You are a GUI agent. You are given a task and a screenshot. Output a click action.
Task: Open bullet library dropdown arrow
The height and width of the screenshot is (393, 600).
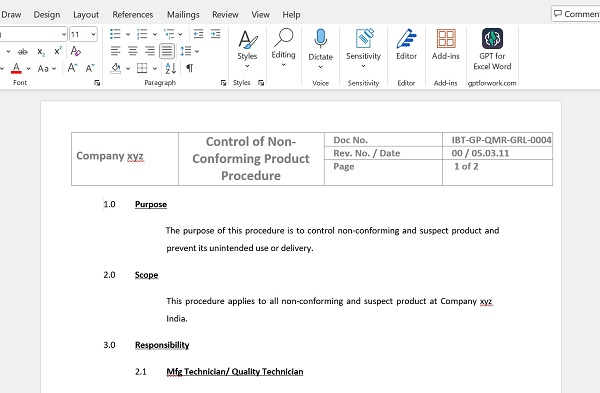coord(128,34)
